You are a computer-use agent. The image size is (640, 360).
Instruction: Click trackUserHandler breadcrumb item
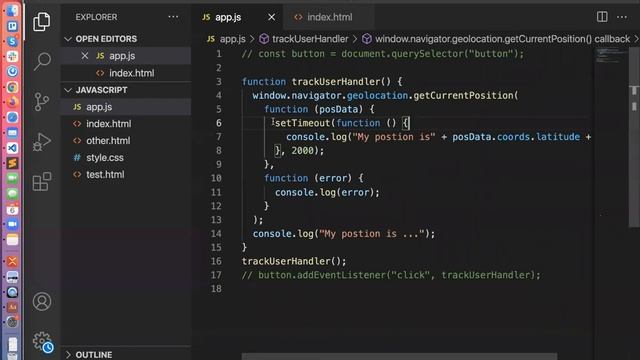click(x=310, y=39)
